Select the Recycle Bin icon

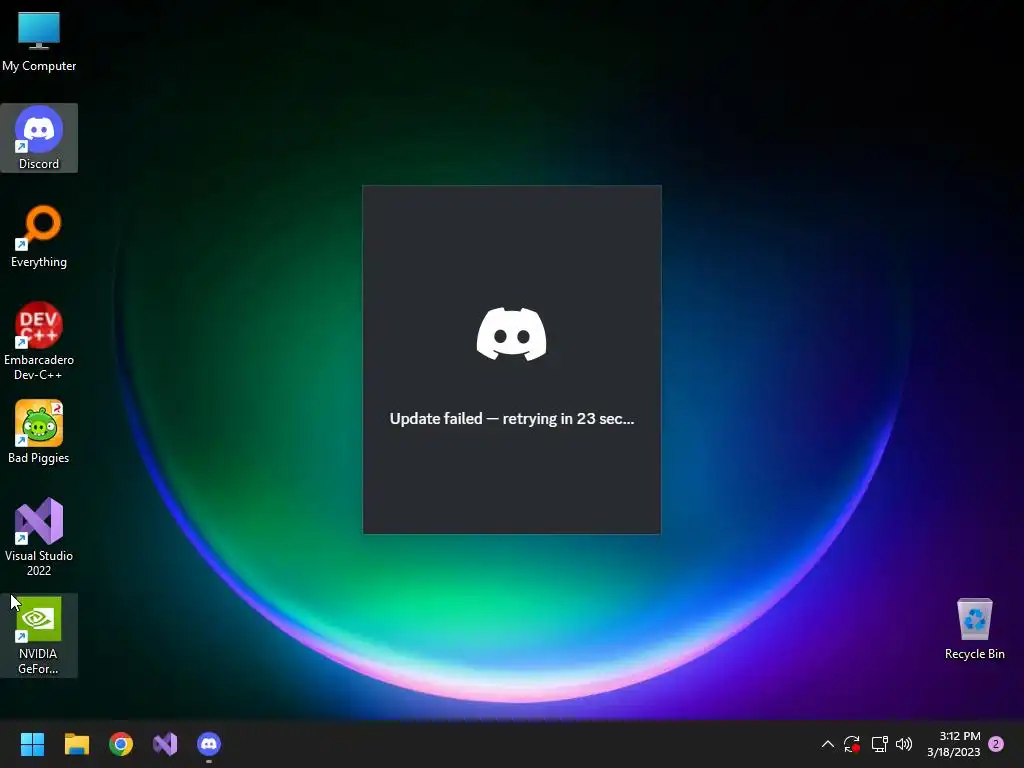click(x=974, y=628)
